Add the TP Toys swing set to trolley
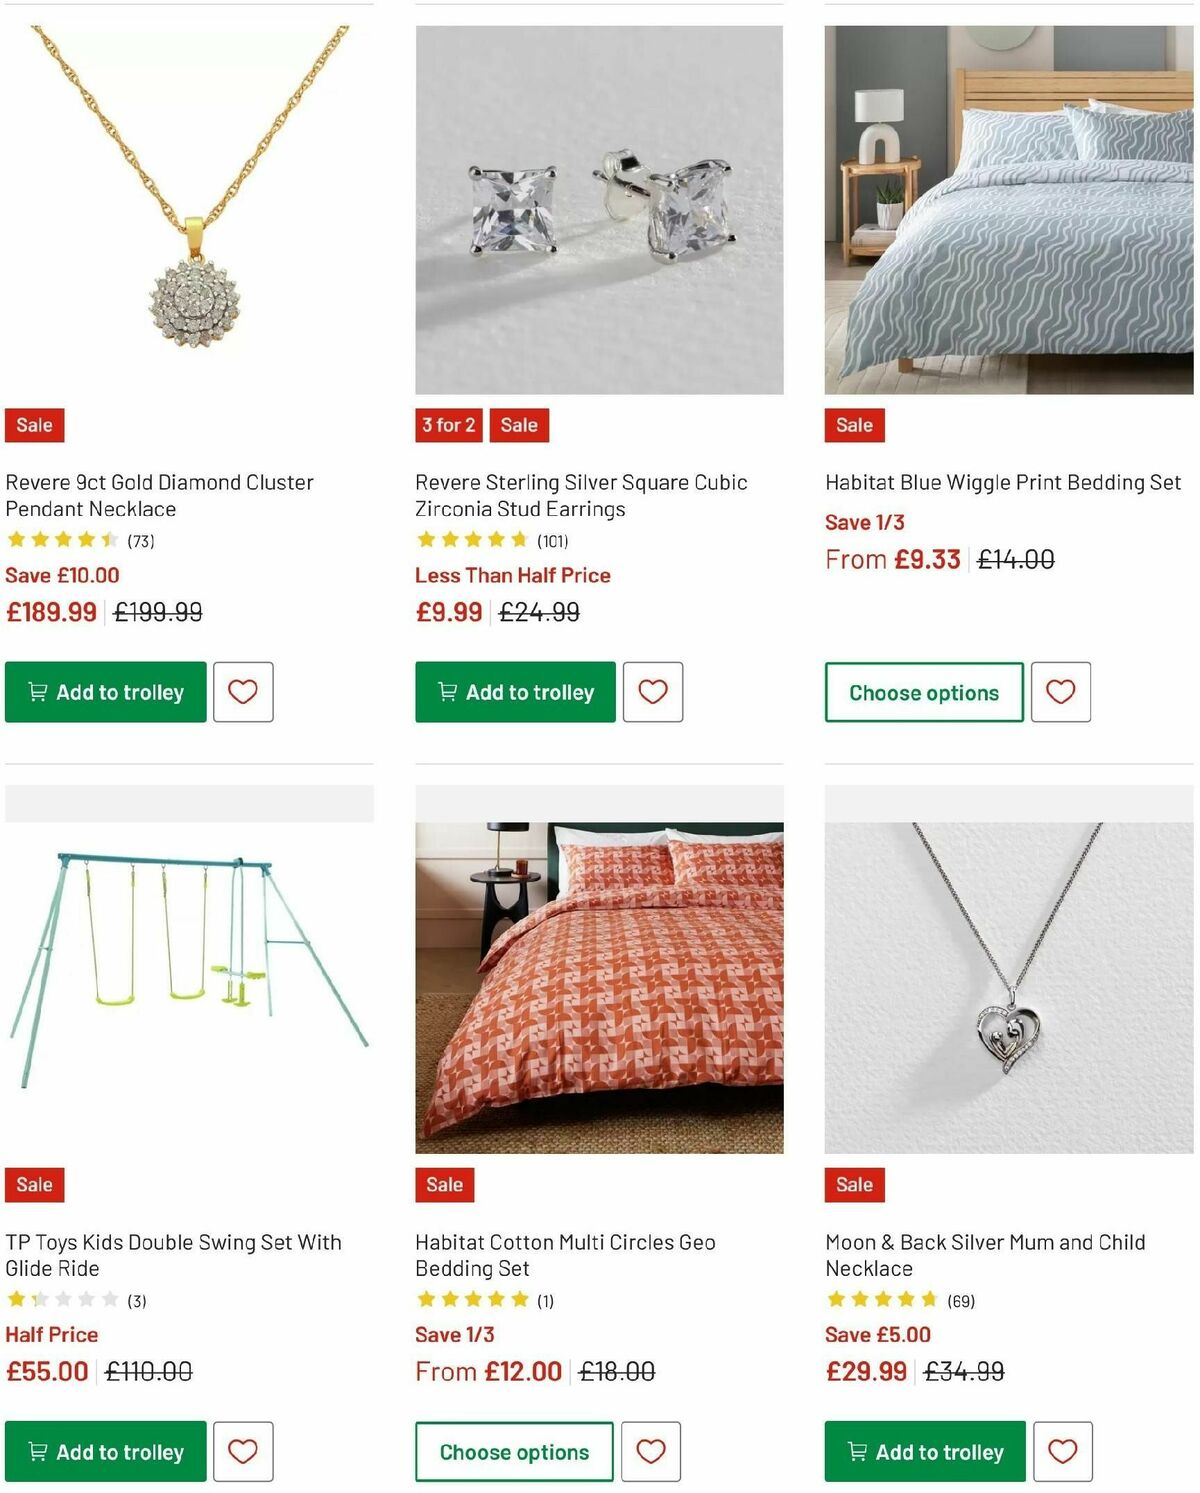This screenshot has height=1493, width=1200. pos(104,1451)
